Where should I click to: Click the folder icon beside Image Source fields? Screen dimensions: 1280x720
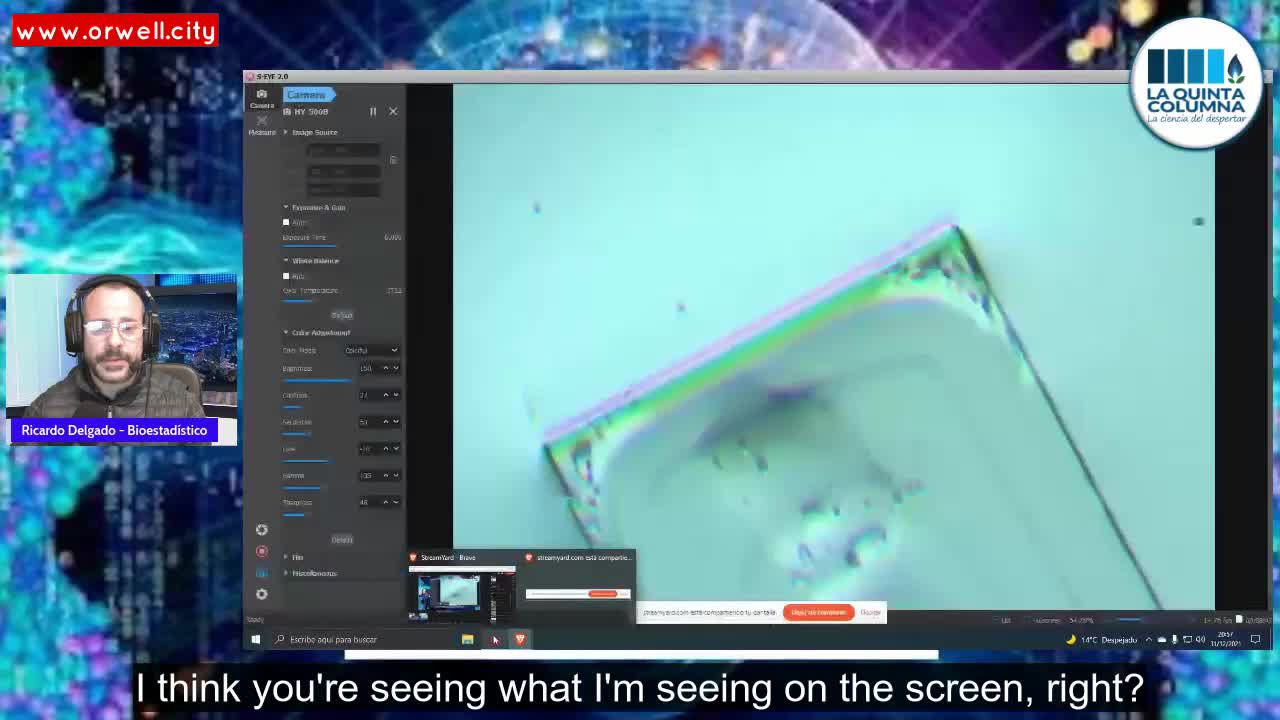tap(393, 160)
